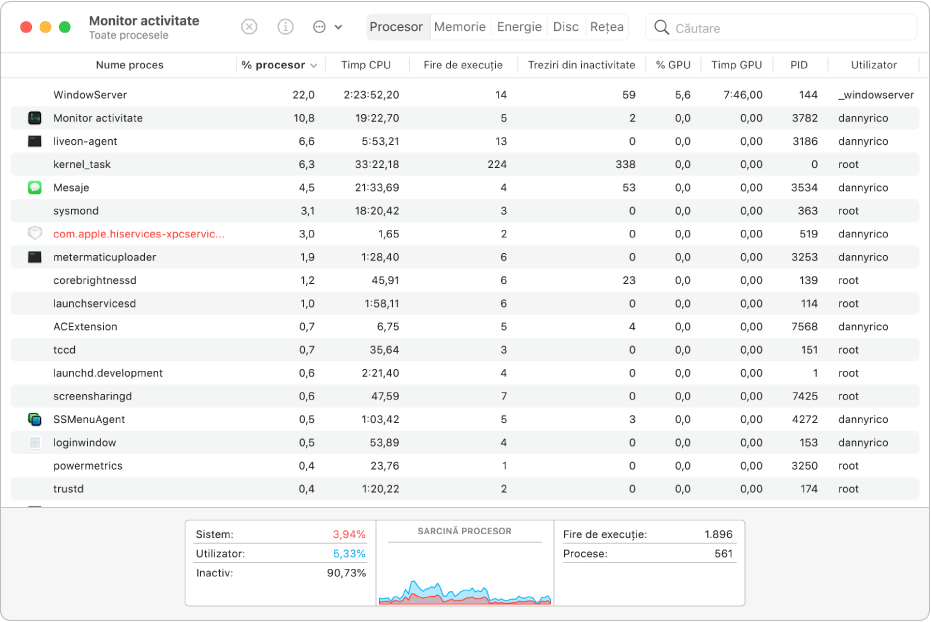This screenshot has height=622, width=931.
Task: Click the 338 wakeups cell of kernel_task
Action: click(x=625, y=164)
